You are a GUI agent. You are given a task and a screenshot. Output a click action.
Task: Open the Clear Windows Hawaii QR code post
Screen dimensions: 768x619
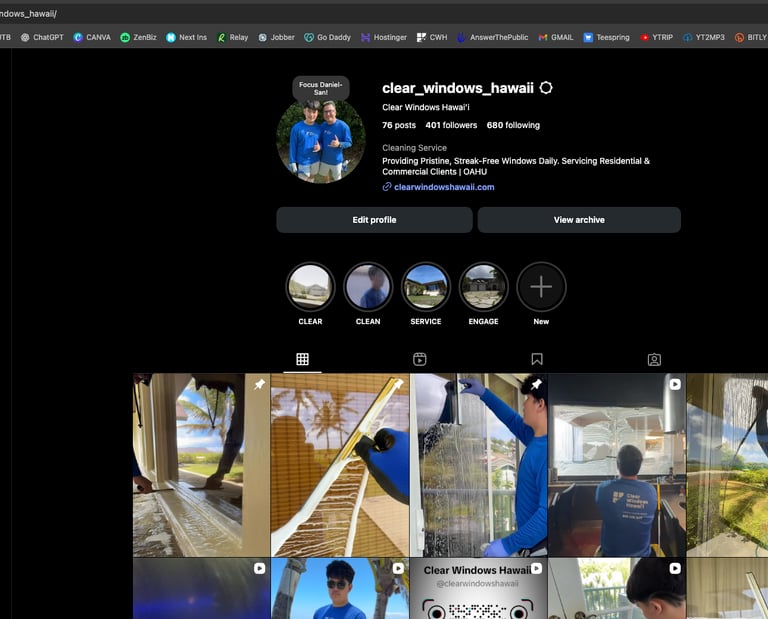[x=479, y=589]
